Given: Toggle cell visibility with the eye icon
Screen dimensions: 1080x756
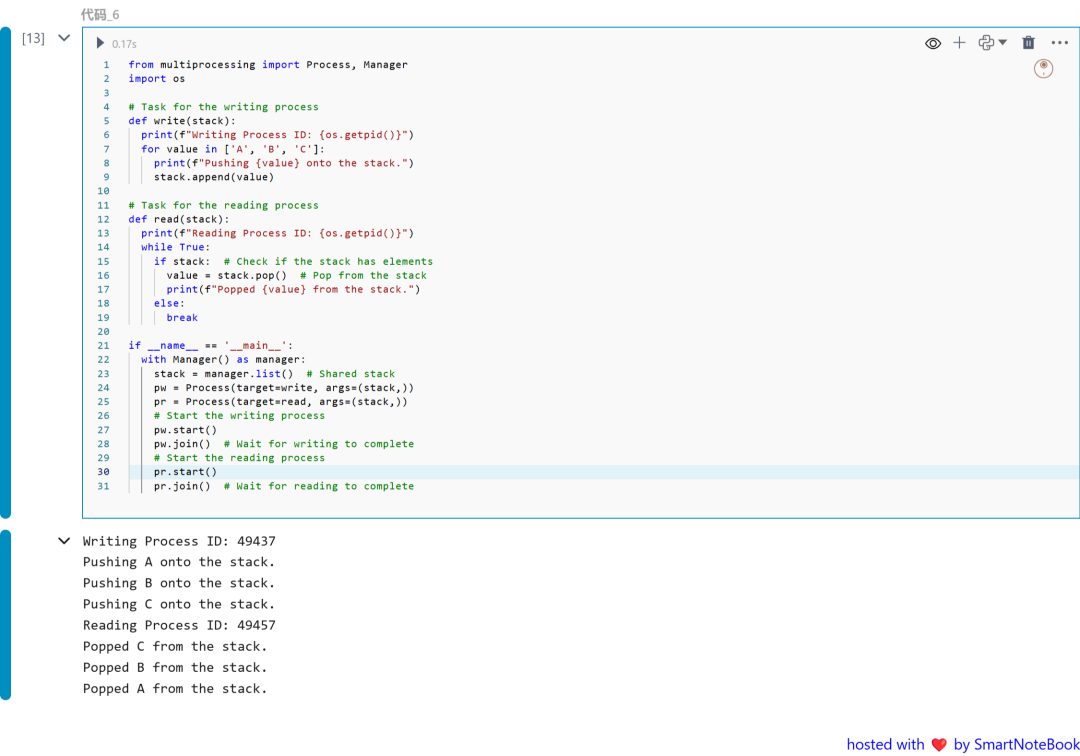Looking at the screenshot, I should 933,43.
